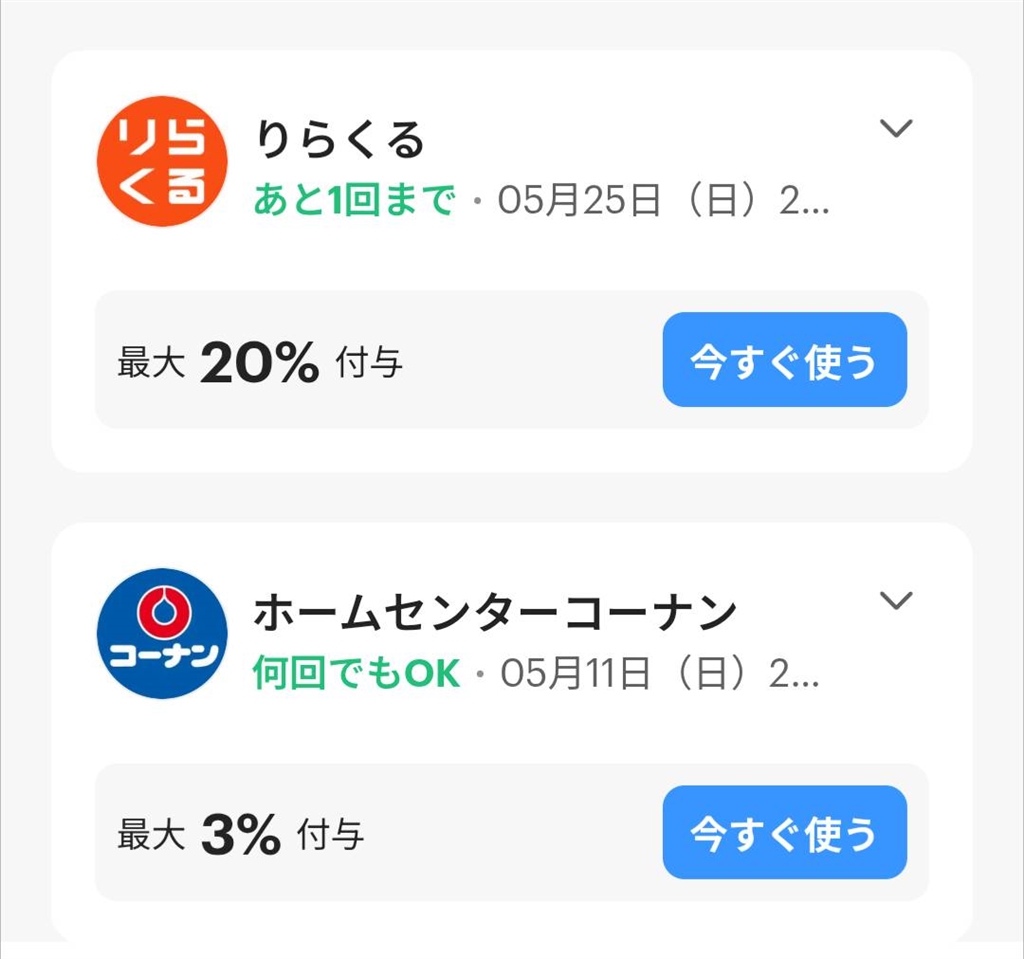
Task: Expand the ホームセンターコーナン coupon chevron
Action: click(x=895, y=600)
